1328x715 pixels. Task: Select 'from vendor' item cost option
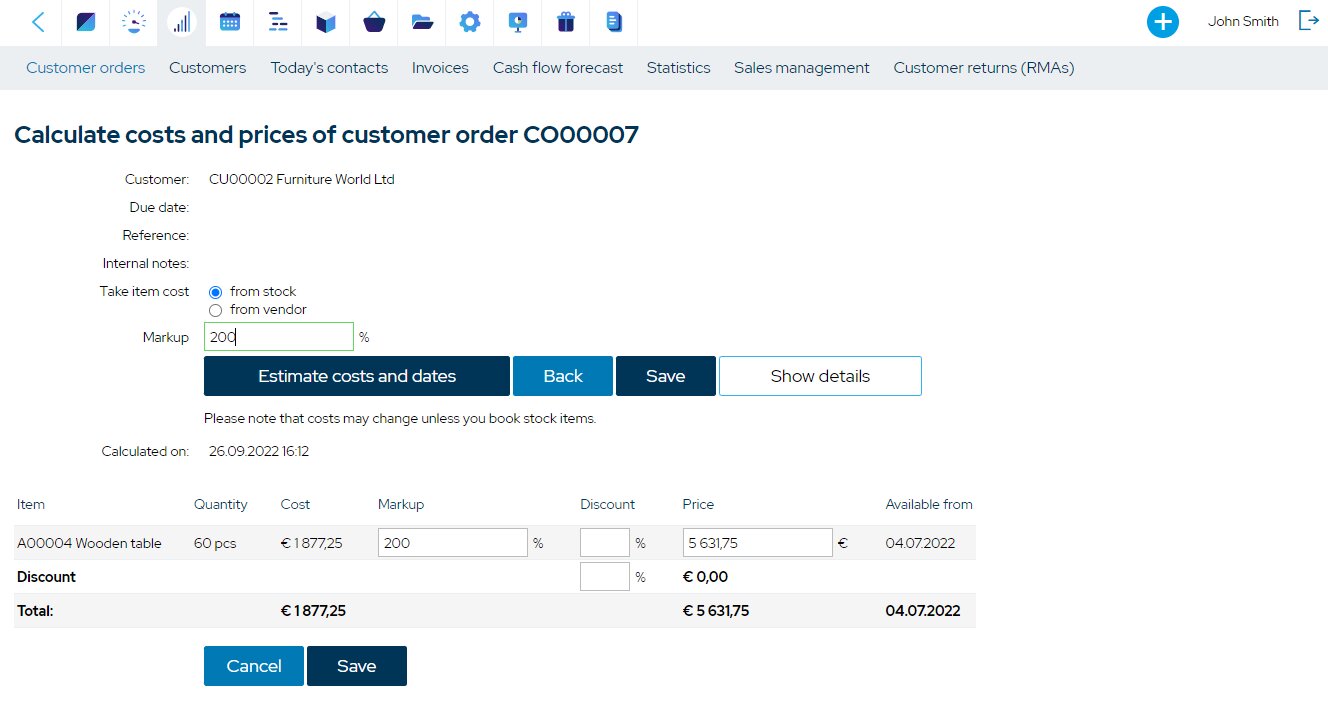(x=215, y=310)
